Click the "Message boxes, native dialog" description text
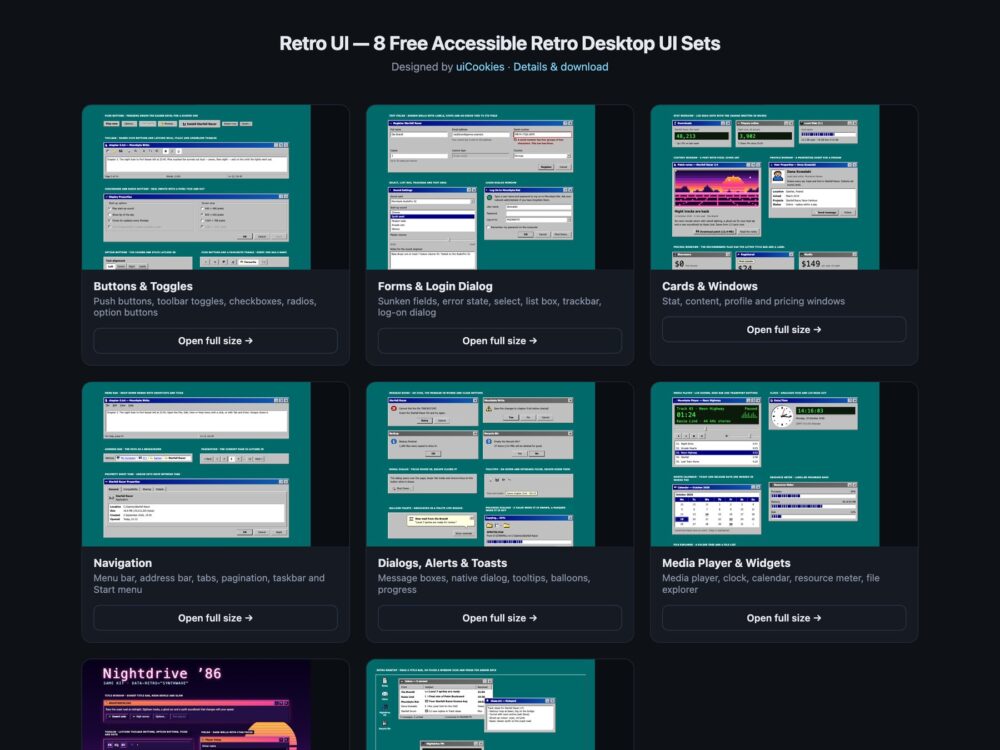1000x750 pixels. (484, 584)
